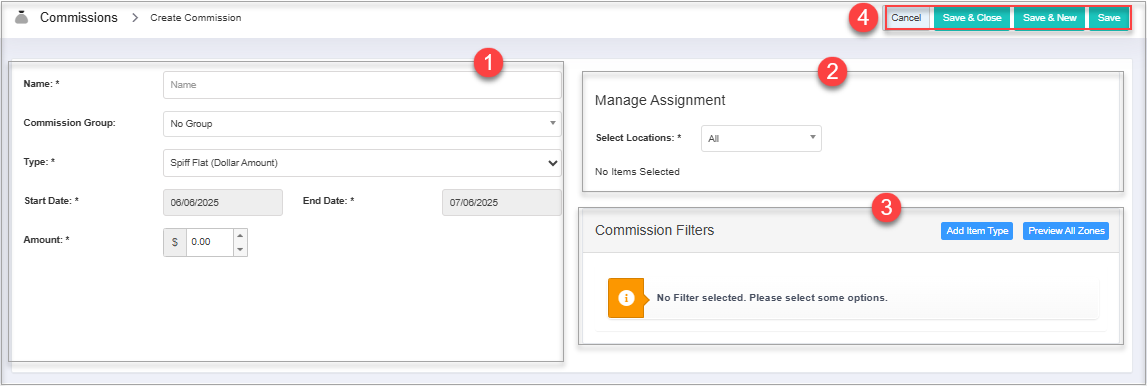Screen dimensions: 1147x386
Task: Increase Amount with the up arrow
Action: 240,235
